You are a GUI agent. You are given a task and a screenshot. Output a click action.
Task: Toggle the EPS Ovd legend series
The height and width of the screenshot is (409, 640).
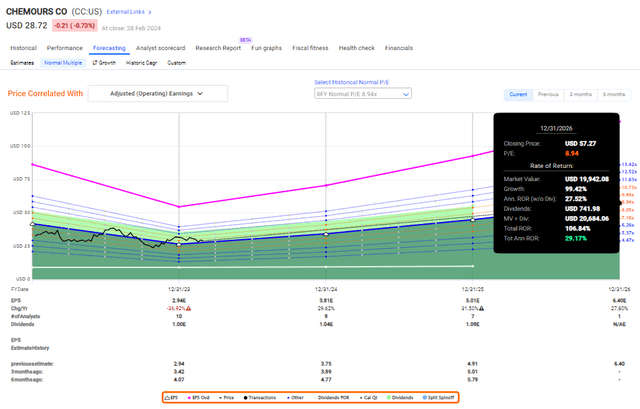click(198, 398)
